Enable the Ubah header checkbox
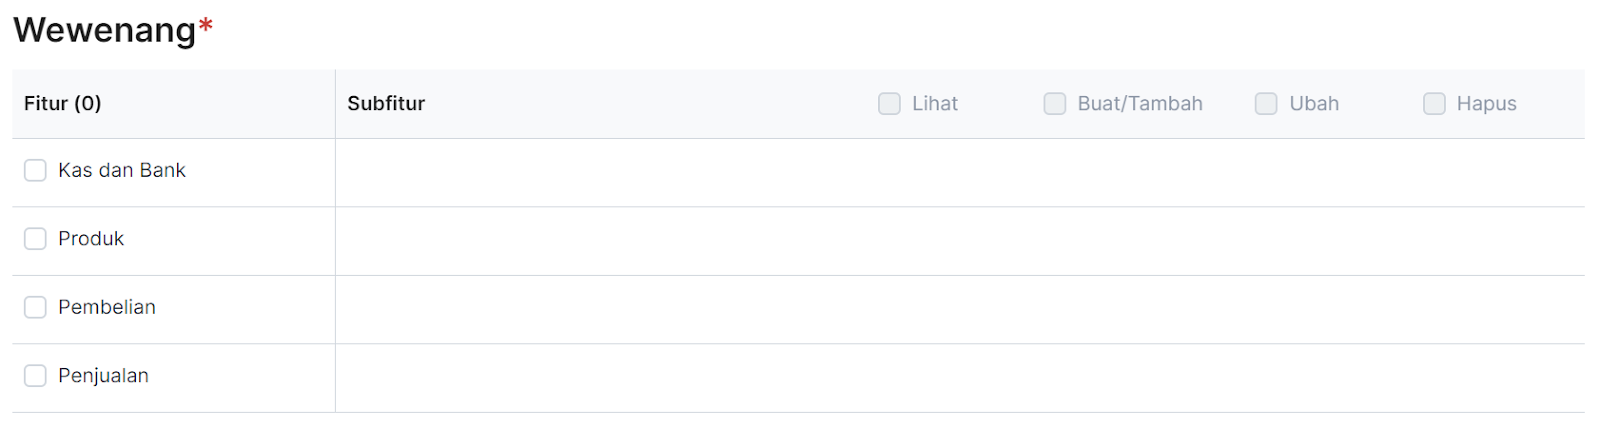This screenshot has height=428, width=1600. click(x=1266, y=104)
